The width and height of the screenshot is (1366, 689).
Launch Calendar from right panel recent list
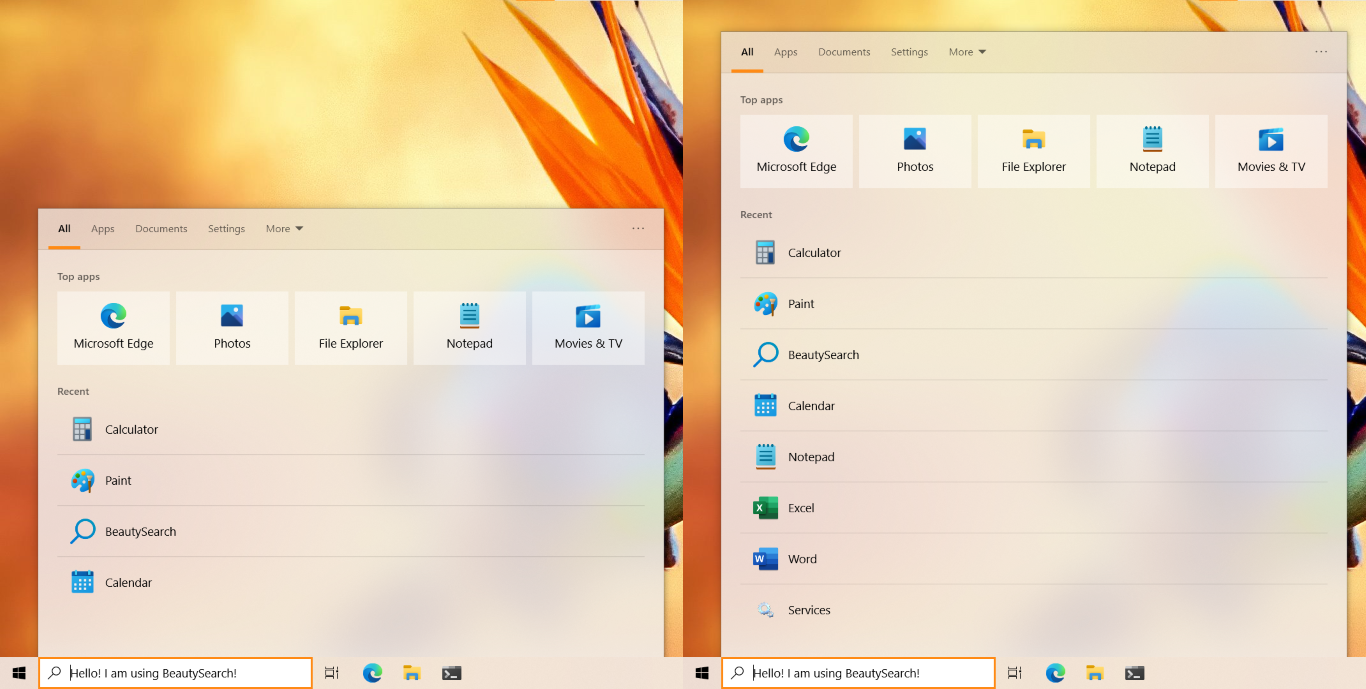coord(1034,406)
